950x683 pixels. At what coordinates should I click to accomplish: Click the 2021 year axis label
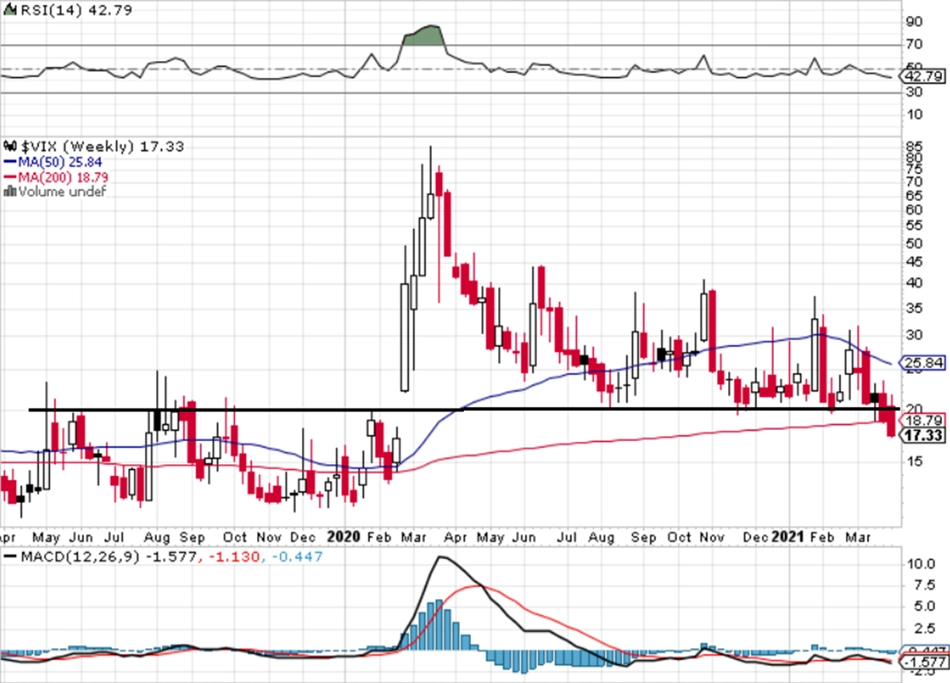pos(788,537)
